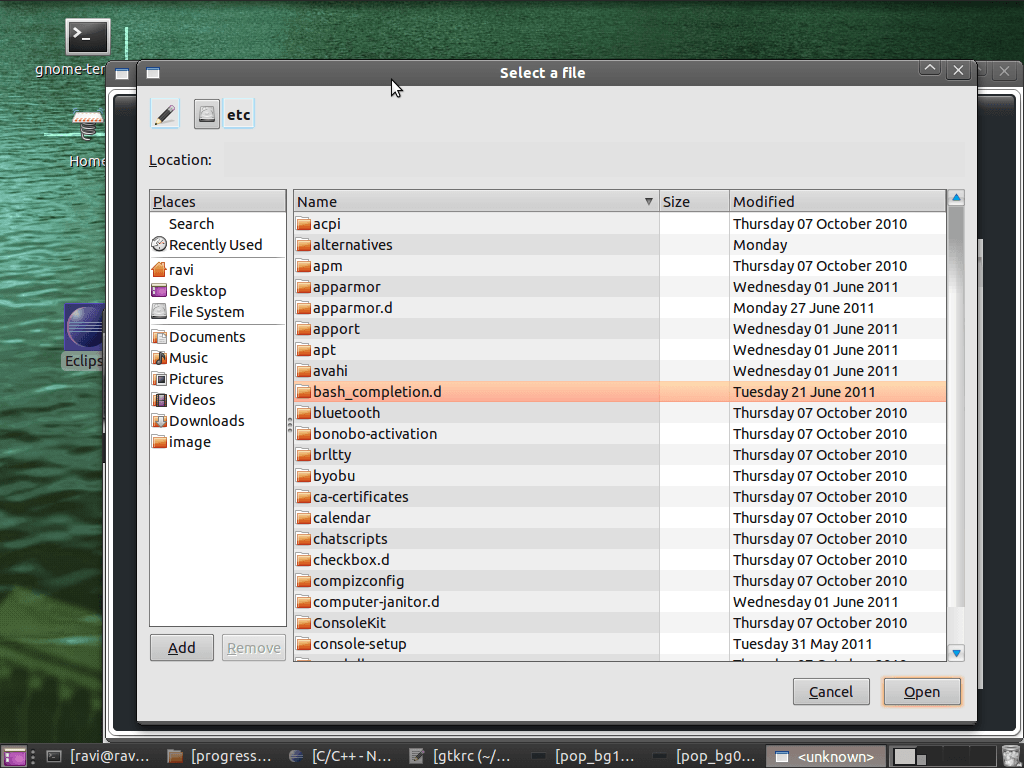Open the Pictures bookmark in Places
This screenshot has width=1024, height=768.
(x=196, y=379)
